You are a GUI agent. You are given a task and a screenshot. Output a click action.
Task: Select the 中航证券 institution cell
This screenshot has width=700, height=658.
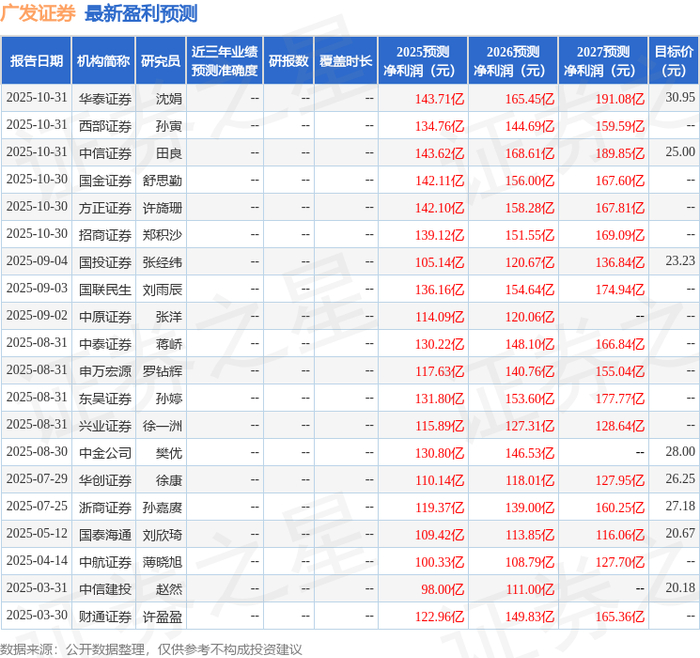click(105, 562)
